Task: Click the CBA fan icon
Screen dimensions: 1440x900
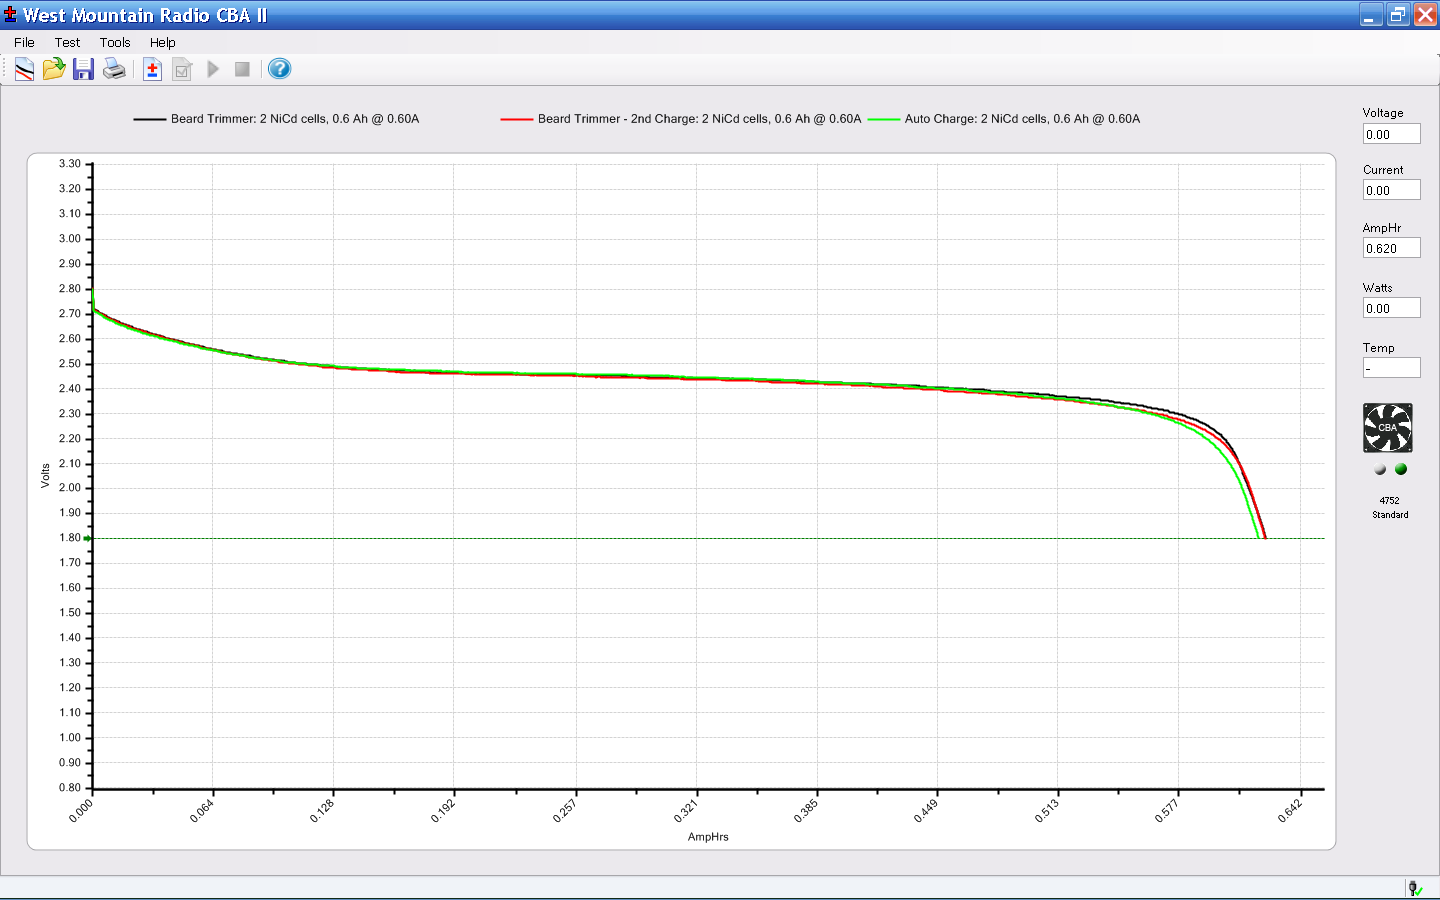Action: coord(1388,428)
